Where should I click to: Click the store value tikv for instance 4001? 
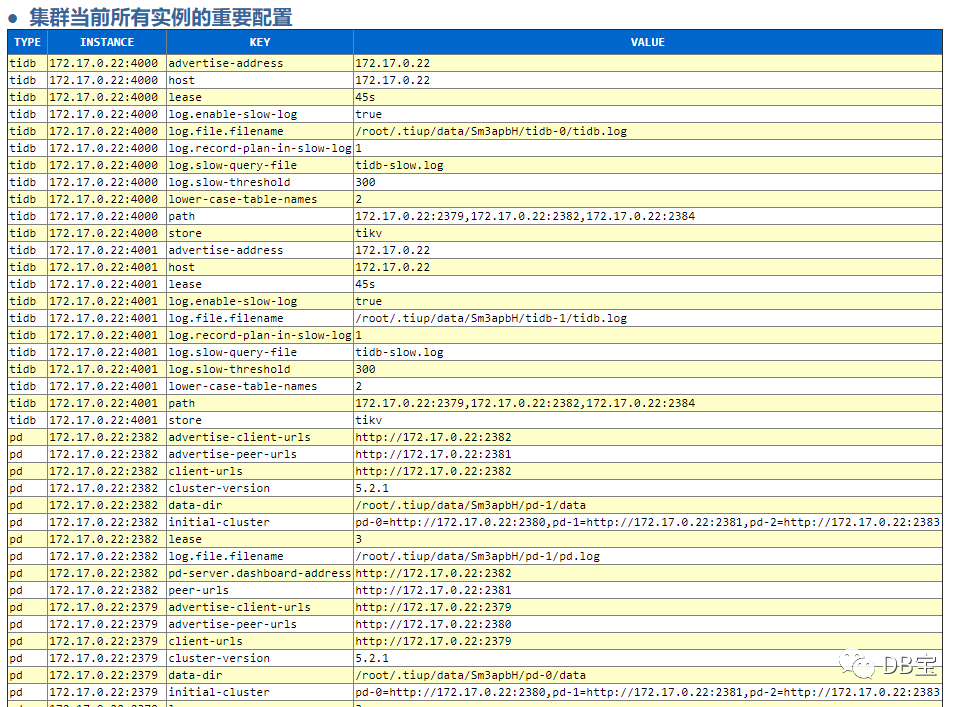click(x=368, y=420)
